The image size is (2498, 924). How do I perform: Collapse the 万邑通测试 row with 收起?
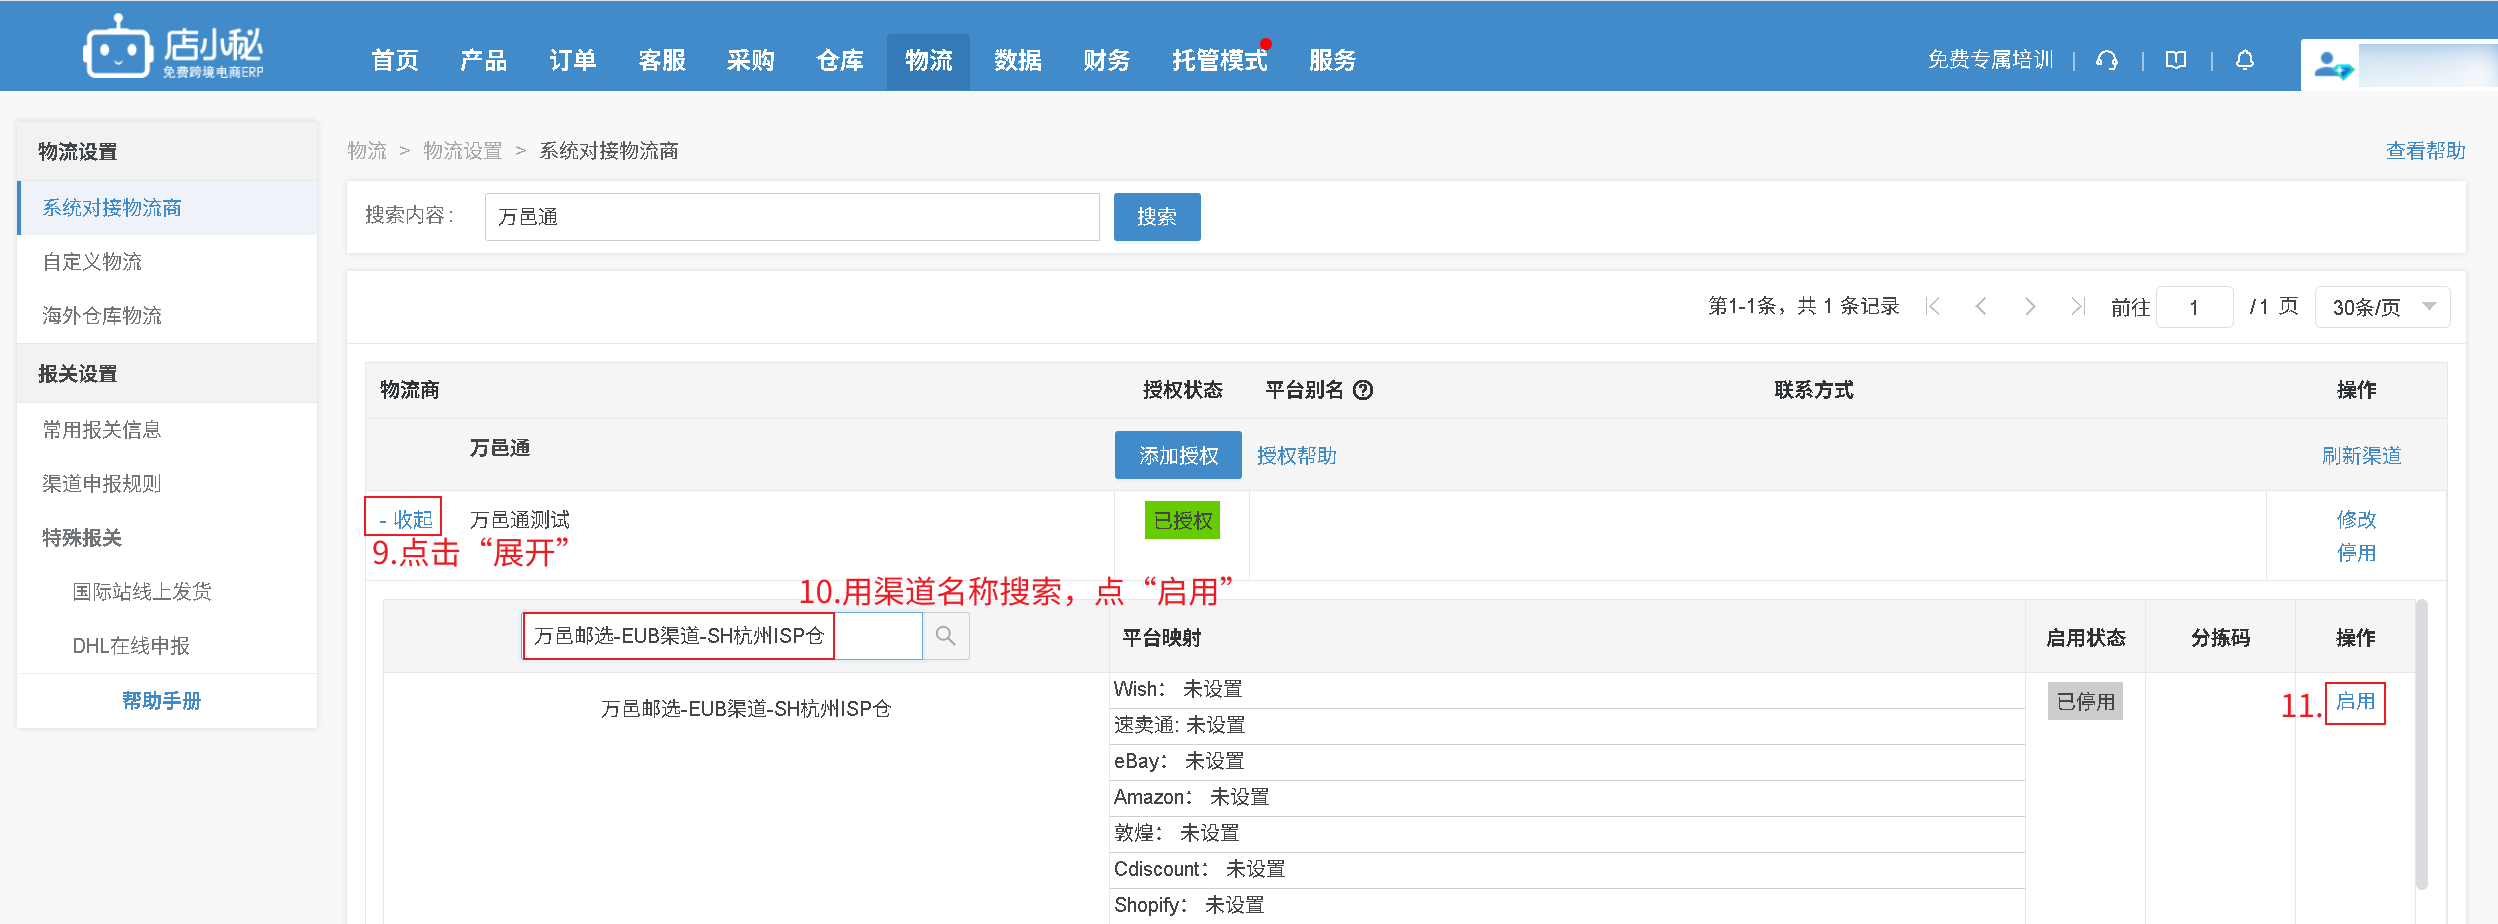click(x=405, y=519)
